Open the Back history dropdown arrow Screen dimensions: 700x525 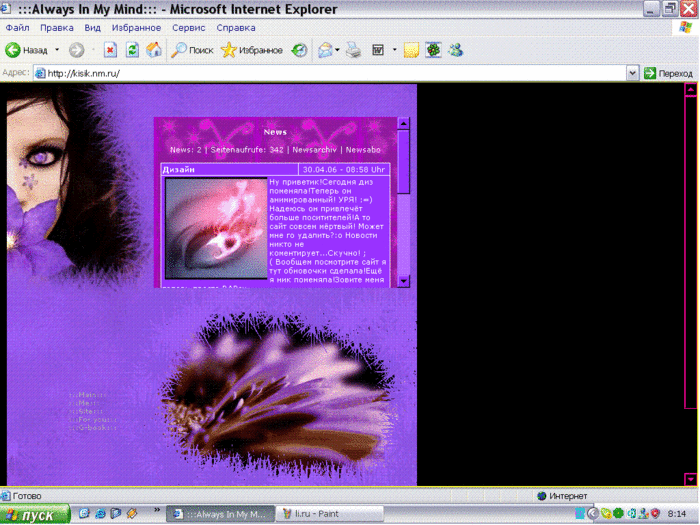pos(57,50)
